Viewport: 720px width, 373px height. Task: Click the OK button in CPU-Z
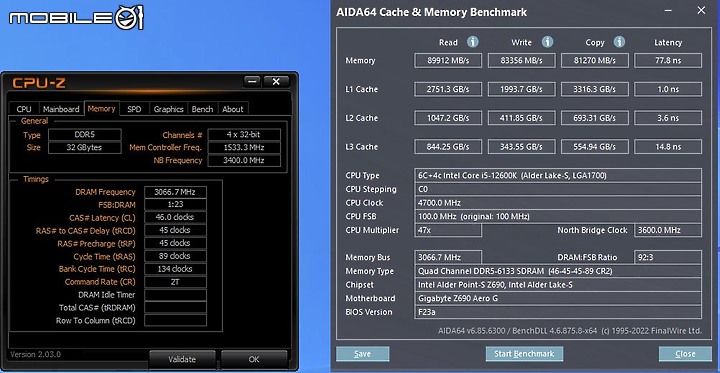[254, 359]
